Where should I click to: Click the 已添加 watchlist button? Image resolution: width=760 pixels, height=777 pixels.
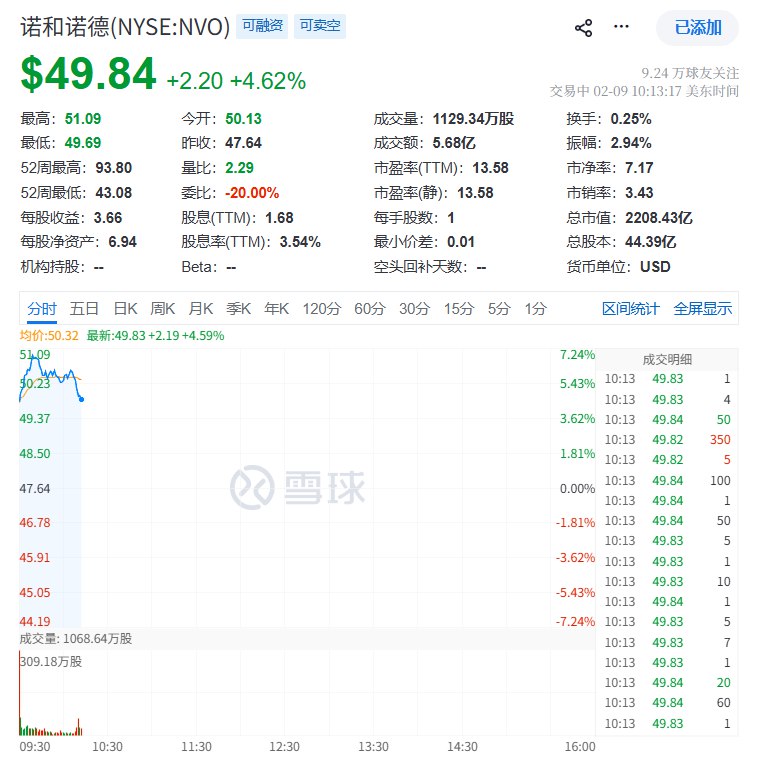(x=697, y=28)
